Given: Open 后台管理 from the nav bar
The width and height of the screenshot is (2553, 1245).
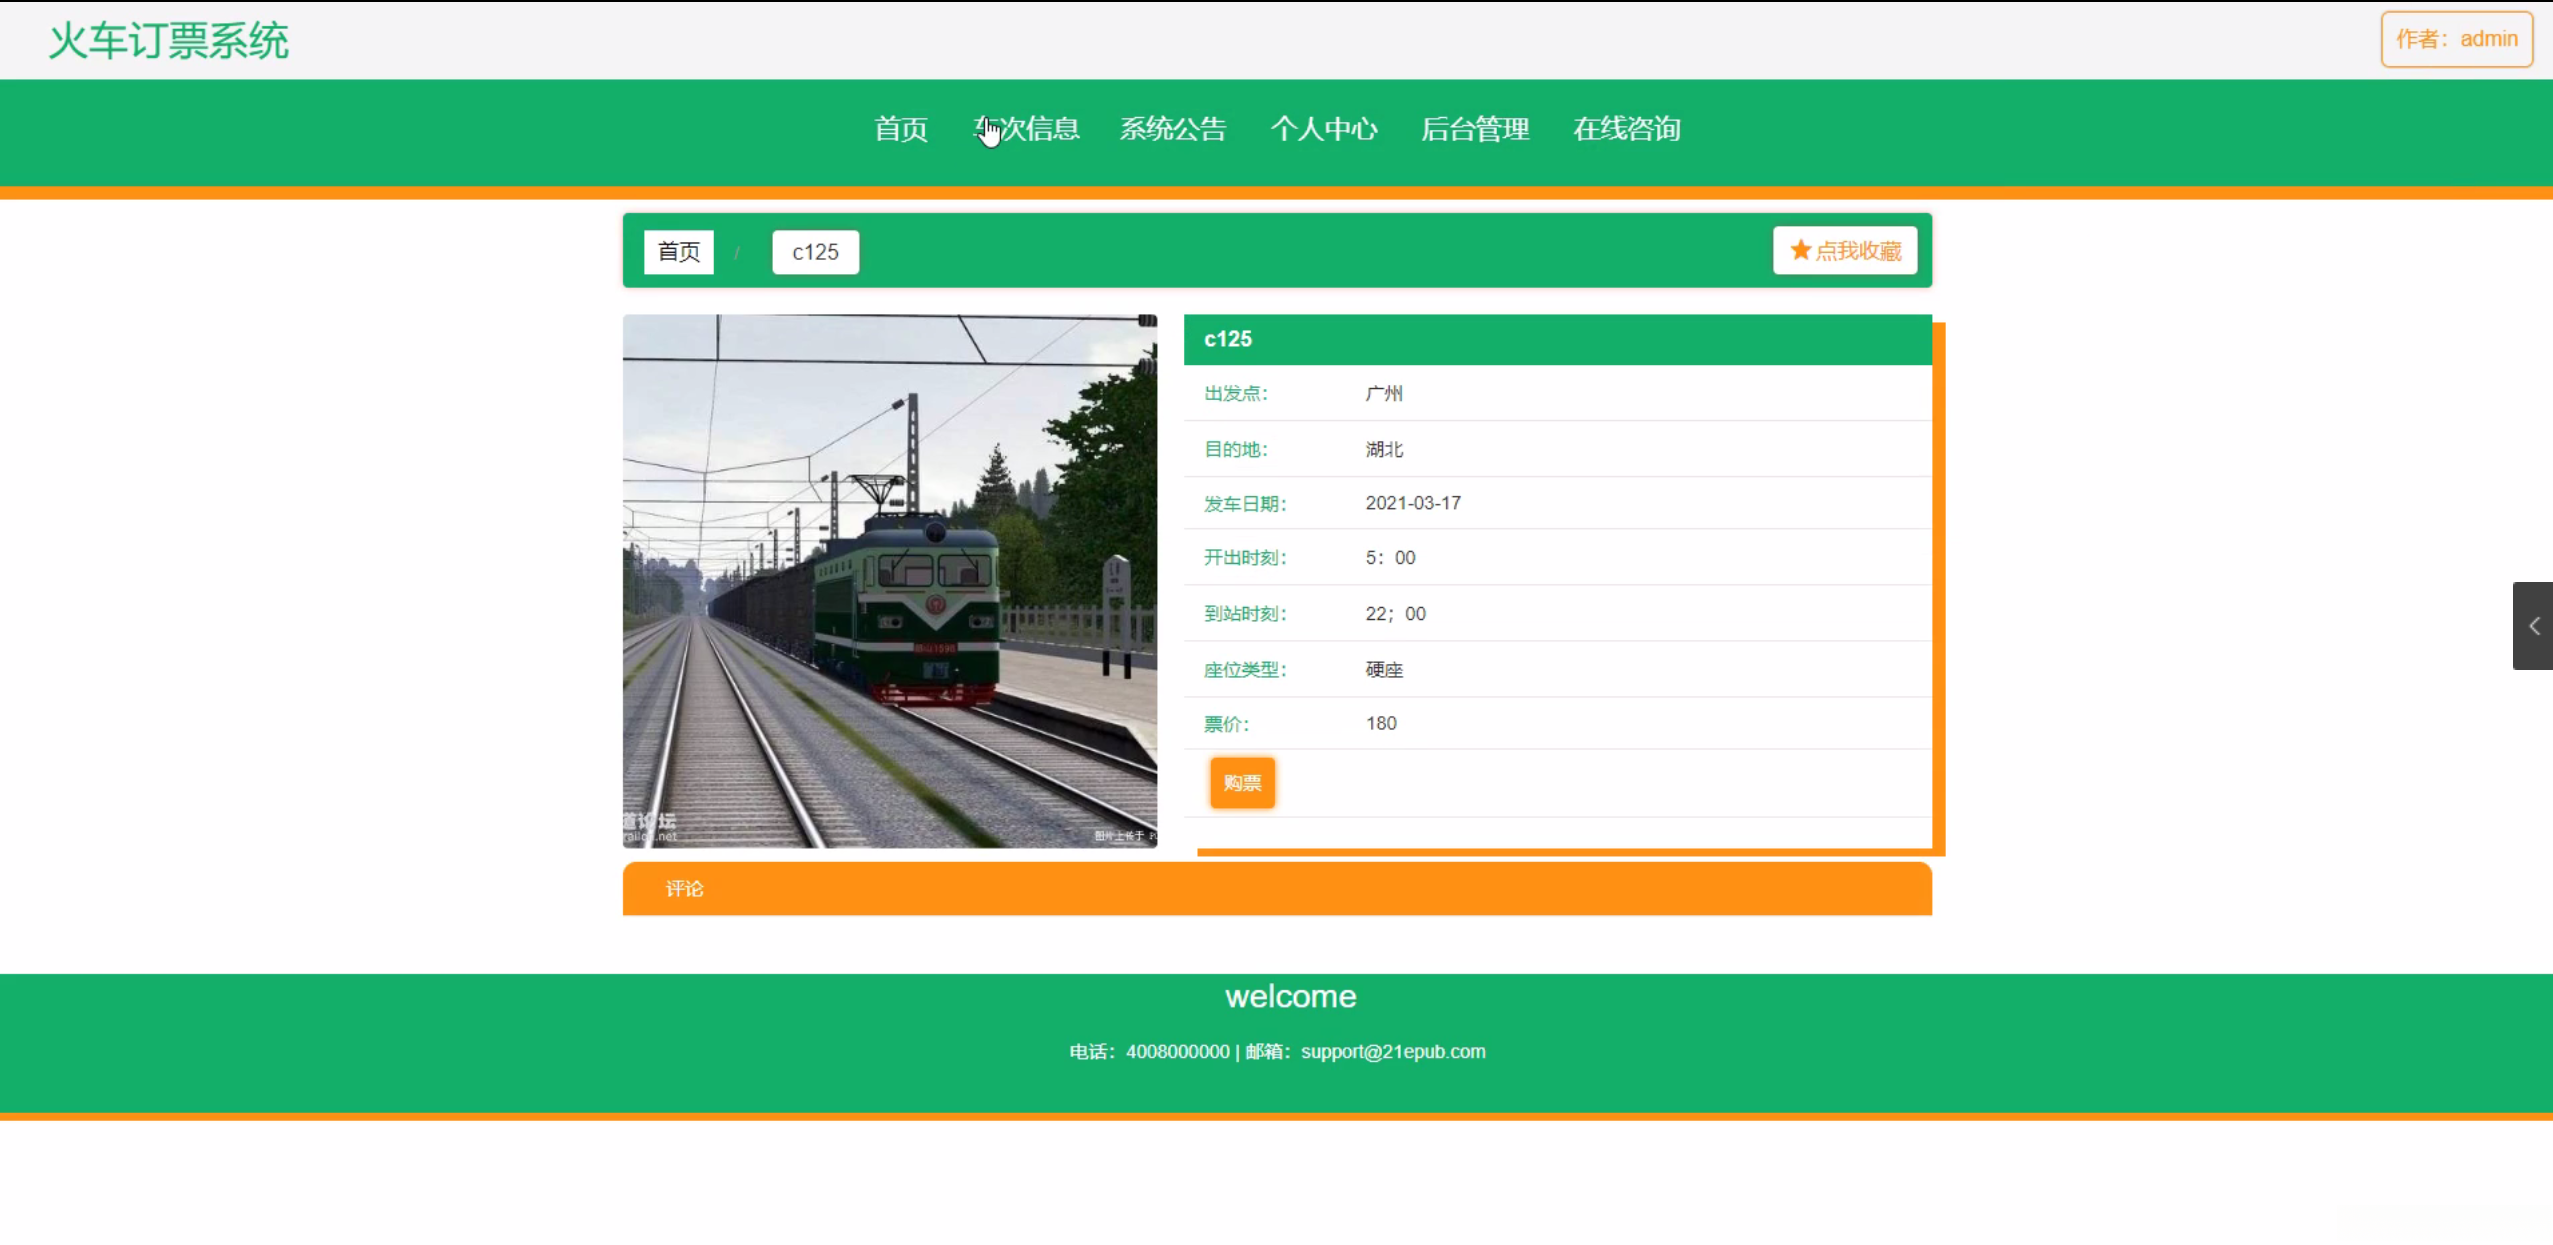Looking at the screenshot, I should pyautogui.click(x=1475, y=129).
